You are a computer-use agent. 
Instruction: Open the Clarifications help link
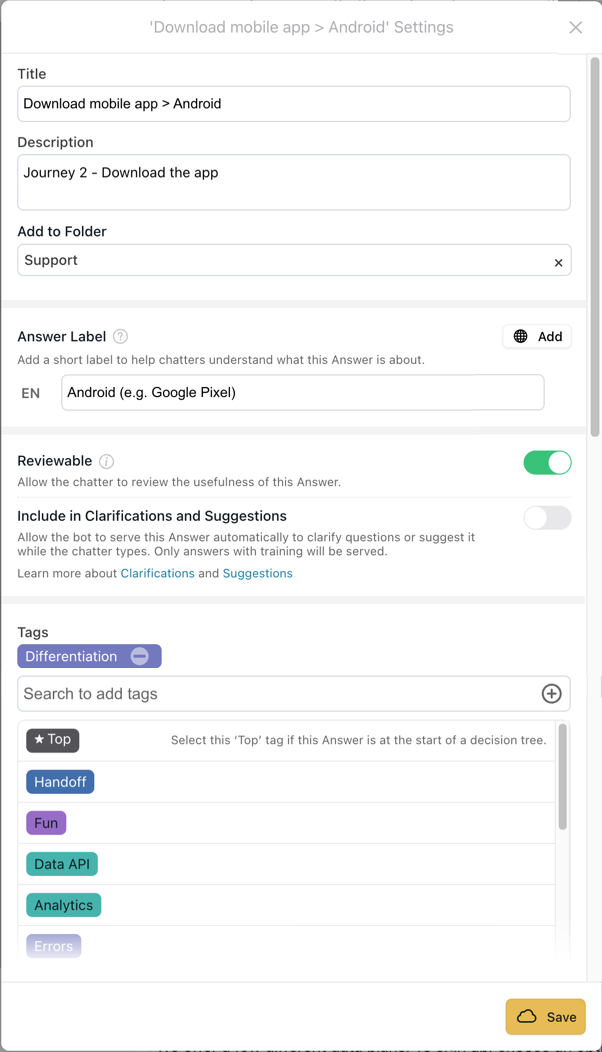click(157, 573)
